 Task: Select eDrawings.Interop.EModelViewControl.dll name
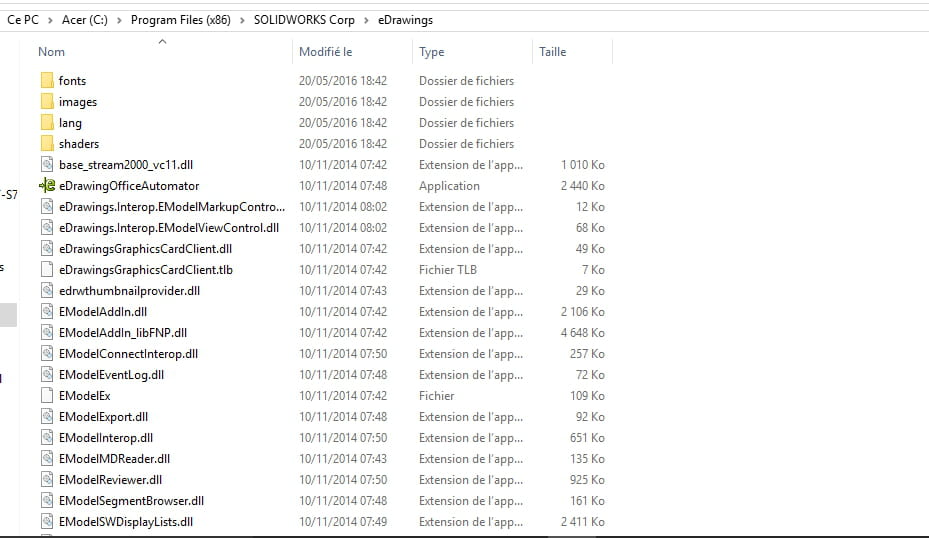[169, 228]
